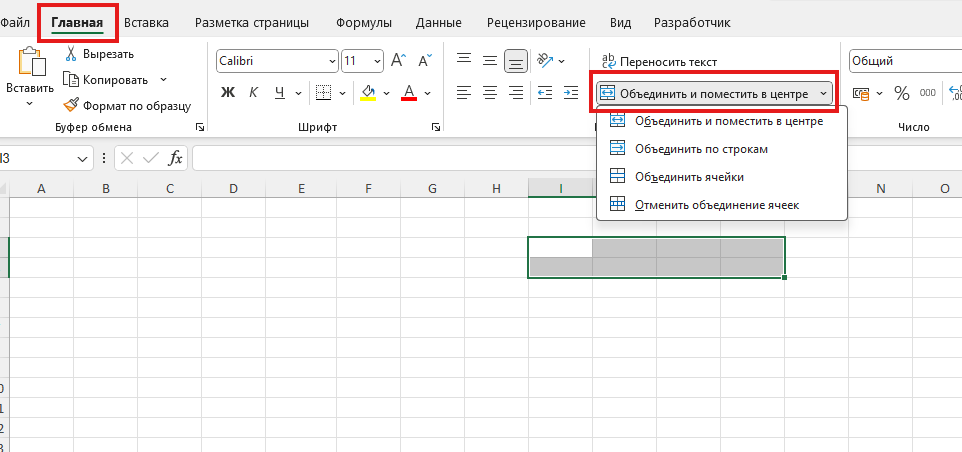
Task: Click the center horizontal alignment icon
Action: 489,93
